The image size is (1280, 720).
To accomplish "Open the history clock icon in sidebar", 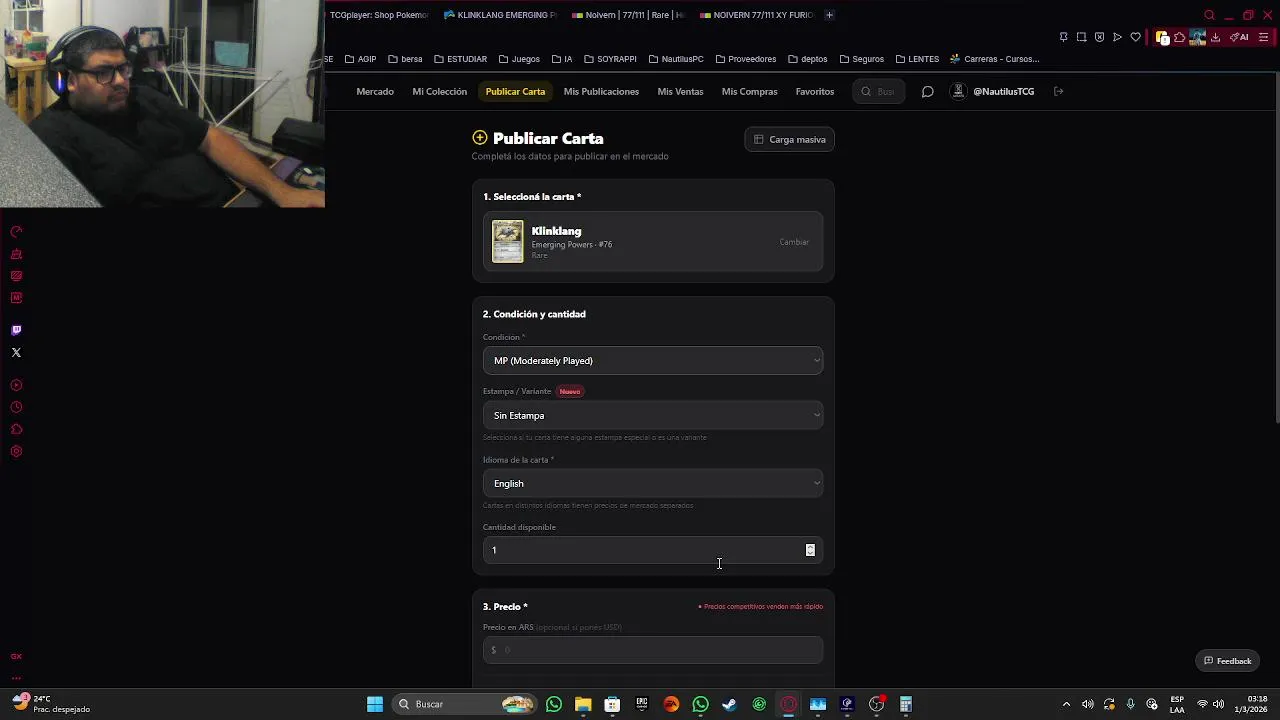I will pos(16,407).
